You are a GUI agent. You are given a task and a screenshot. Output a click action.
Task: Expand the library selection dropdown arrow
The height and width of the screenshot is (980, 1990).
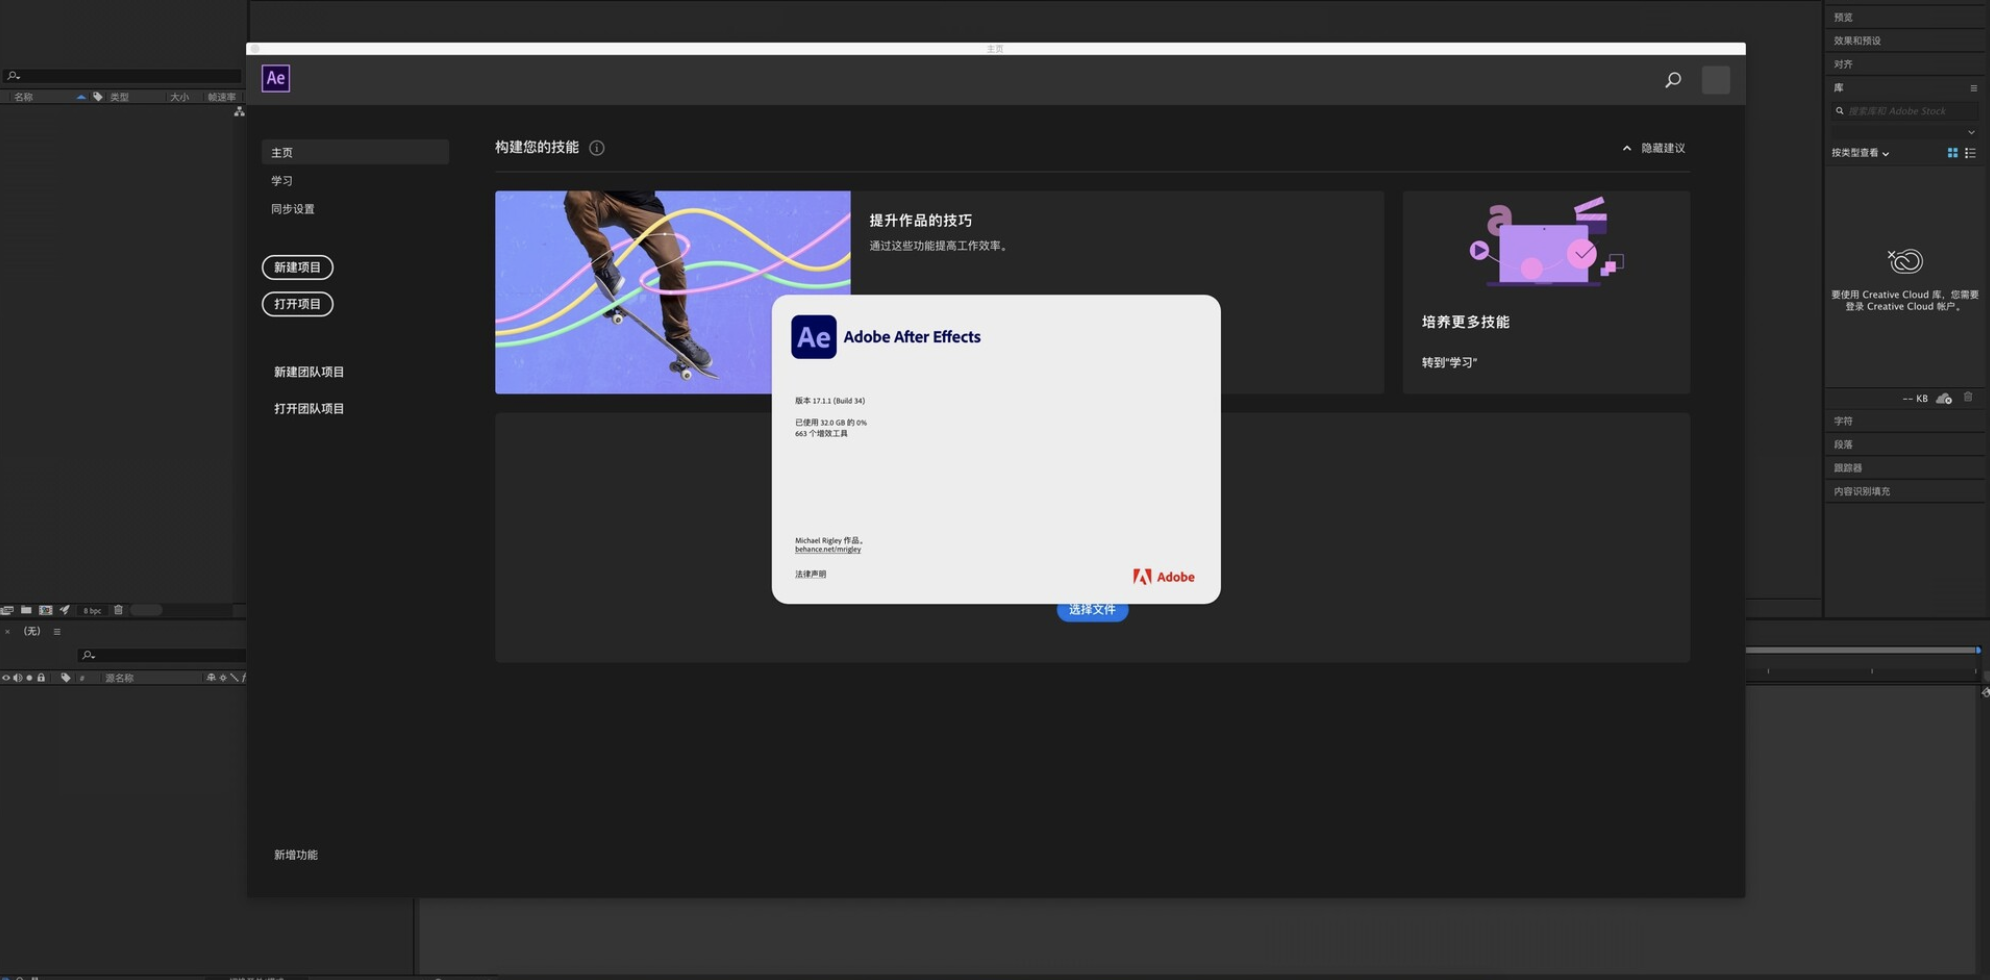pos(1971,132)
